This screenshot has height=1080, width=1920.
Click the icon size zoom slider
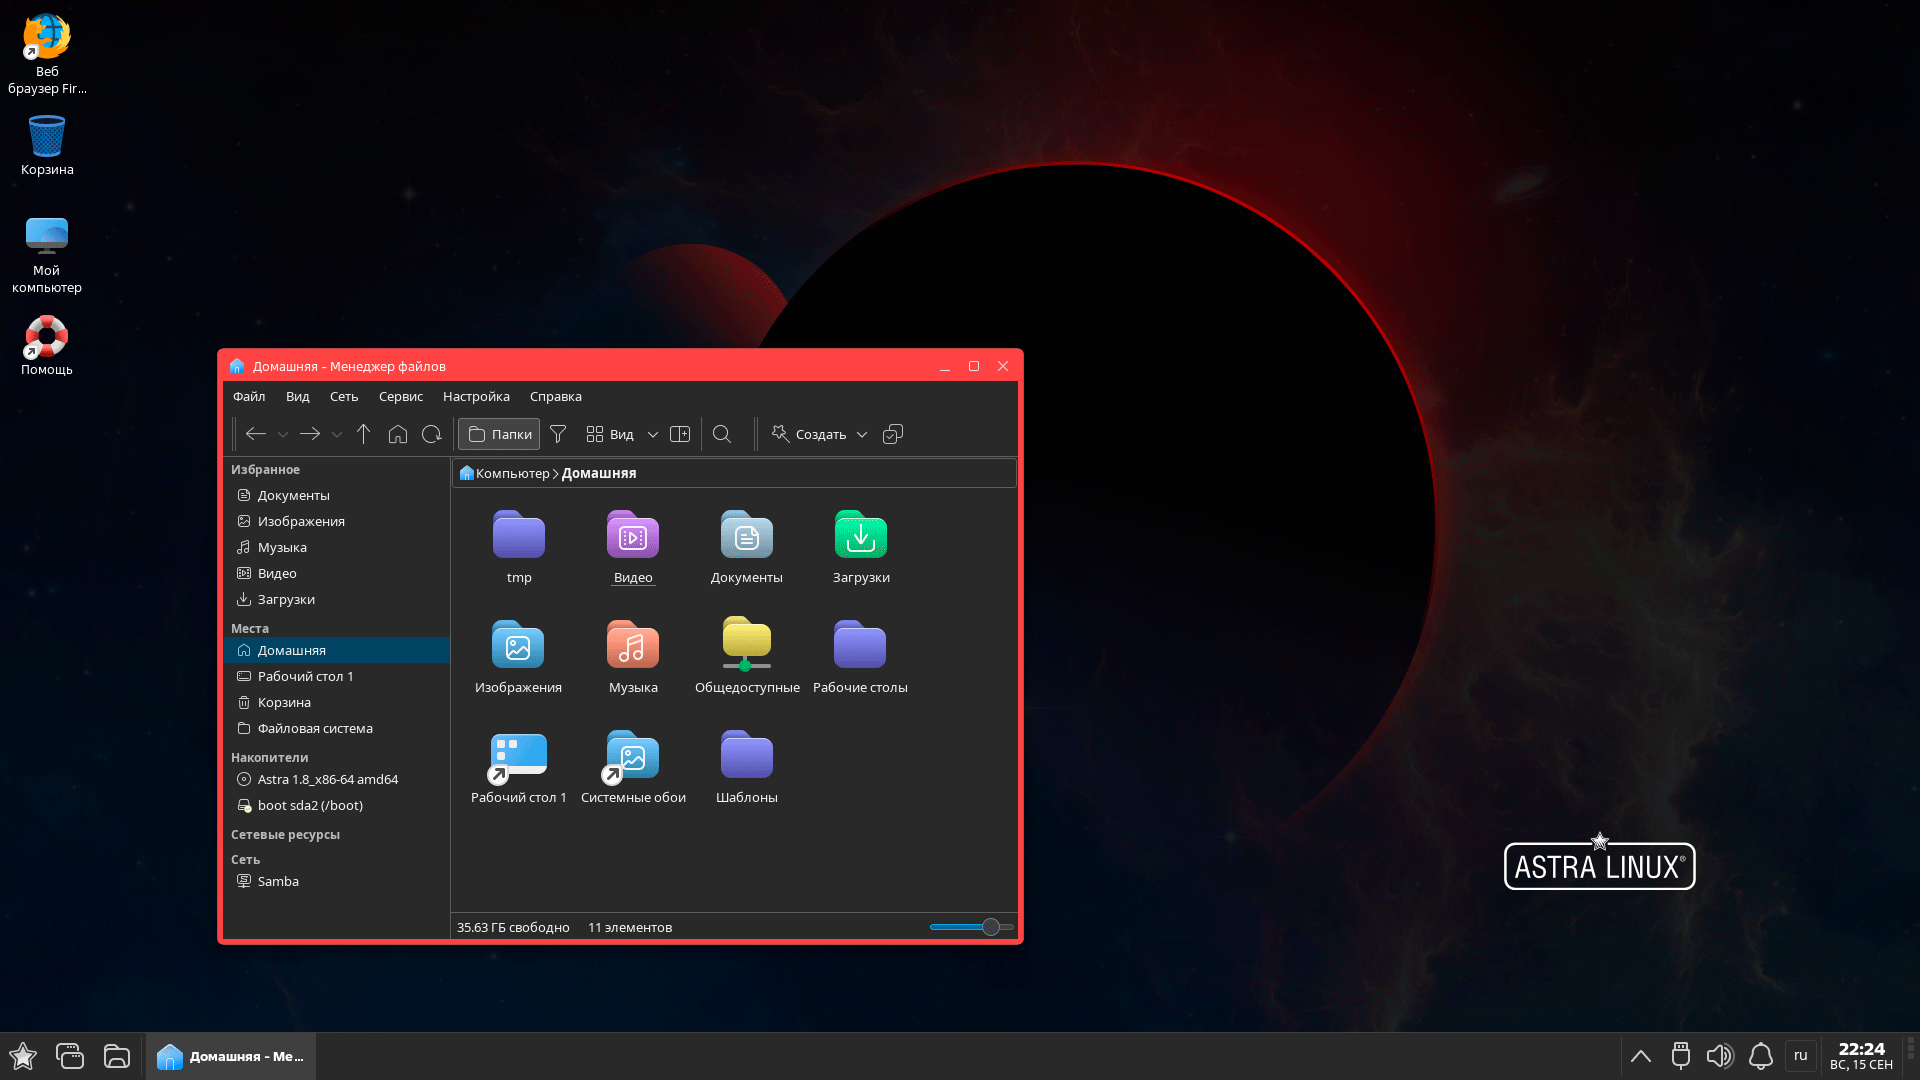point(990,927)
